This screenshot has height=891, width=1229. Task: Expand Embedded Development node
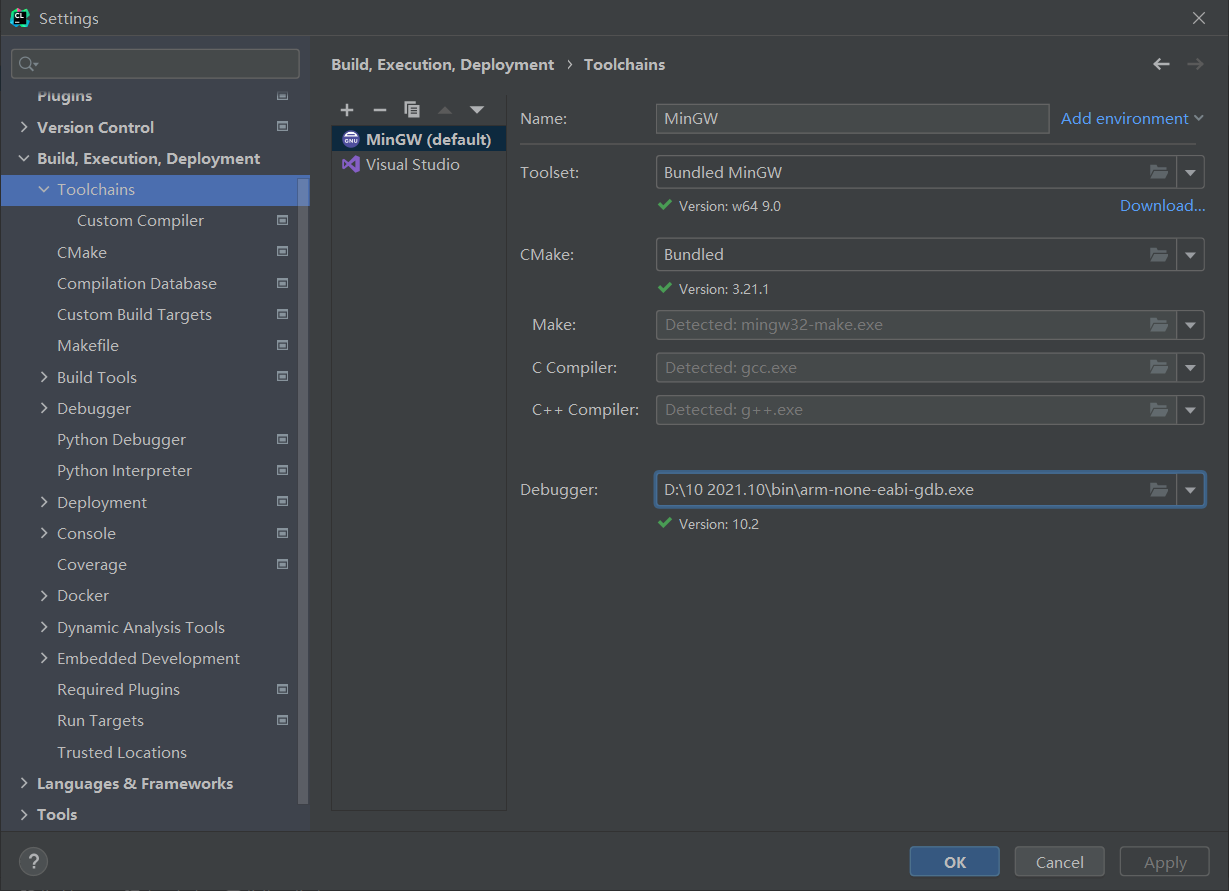pyautogui.click(x=44, y=658)
